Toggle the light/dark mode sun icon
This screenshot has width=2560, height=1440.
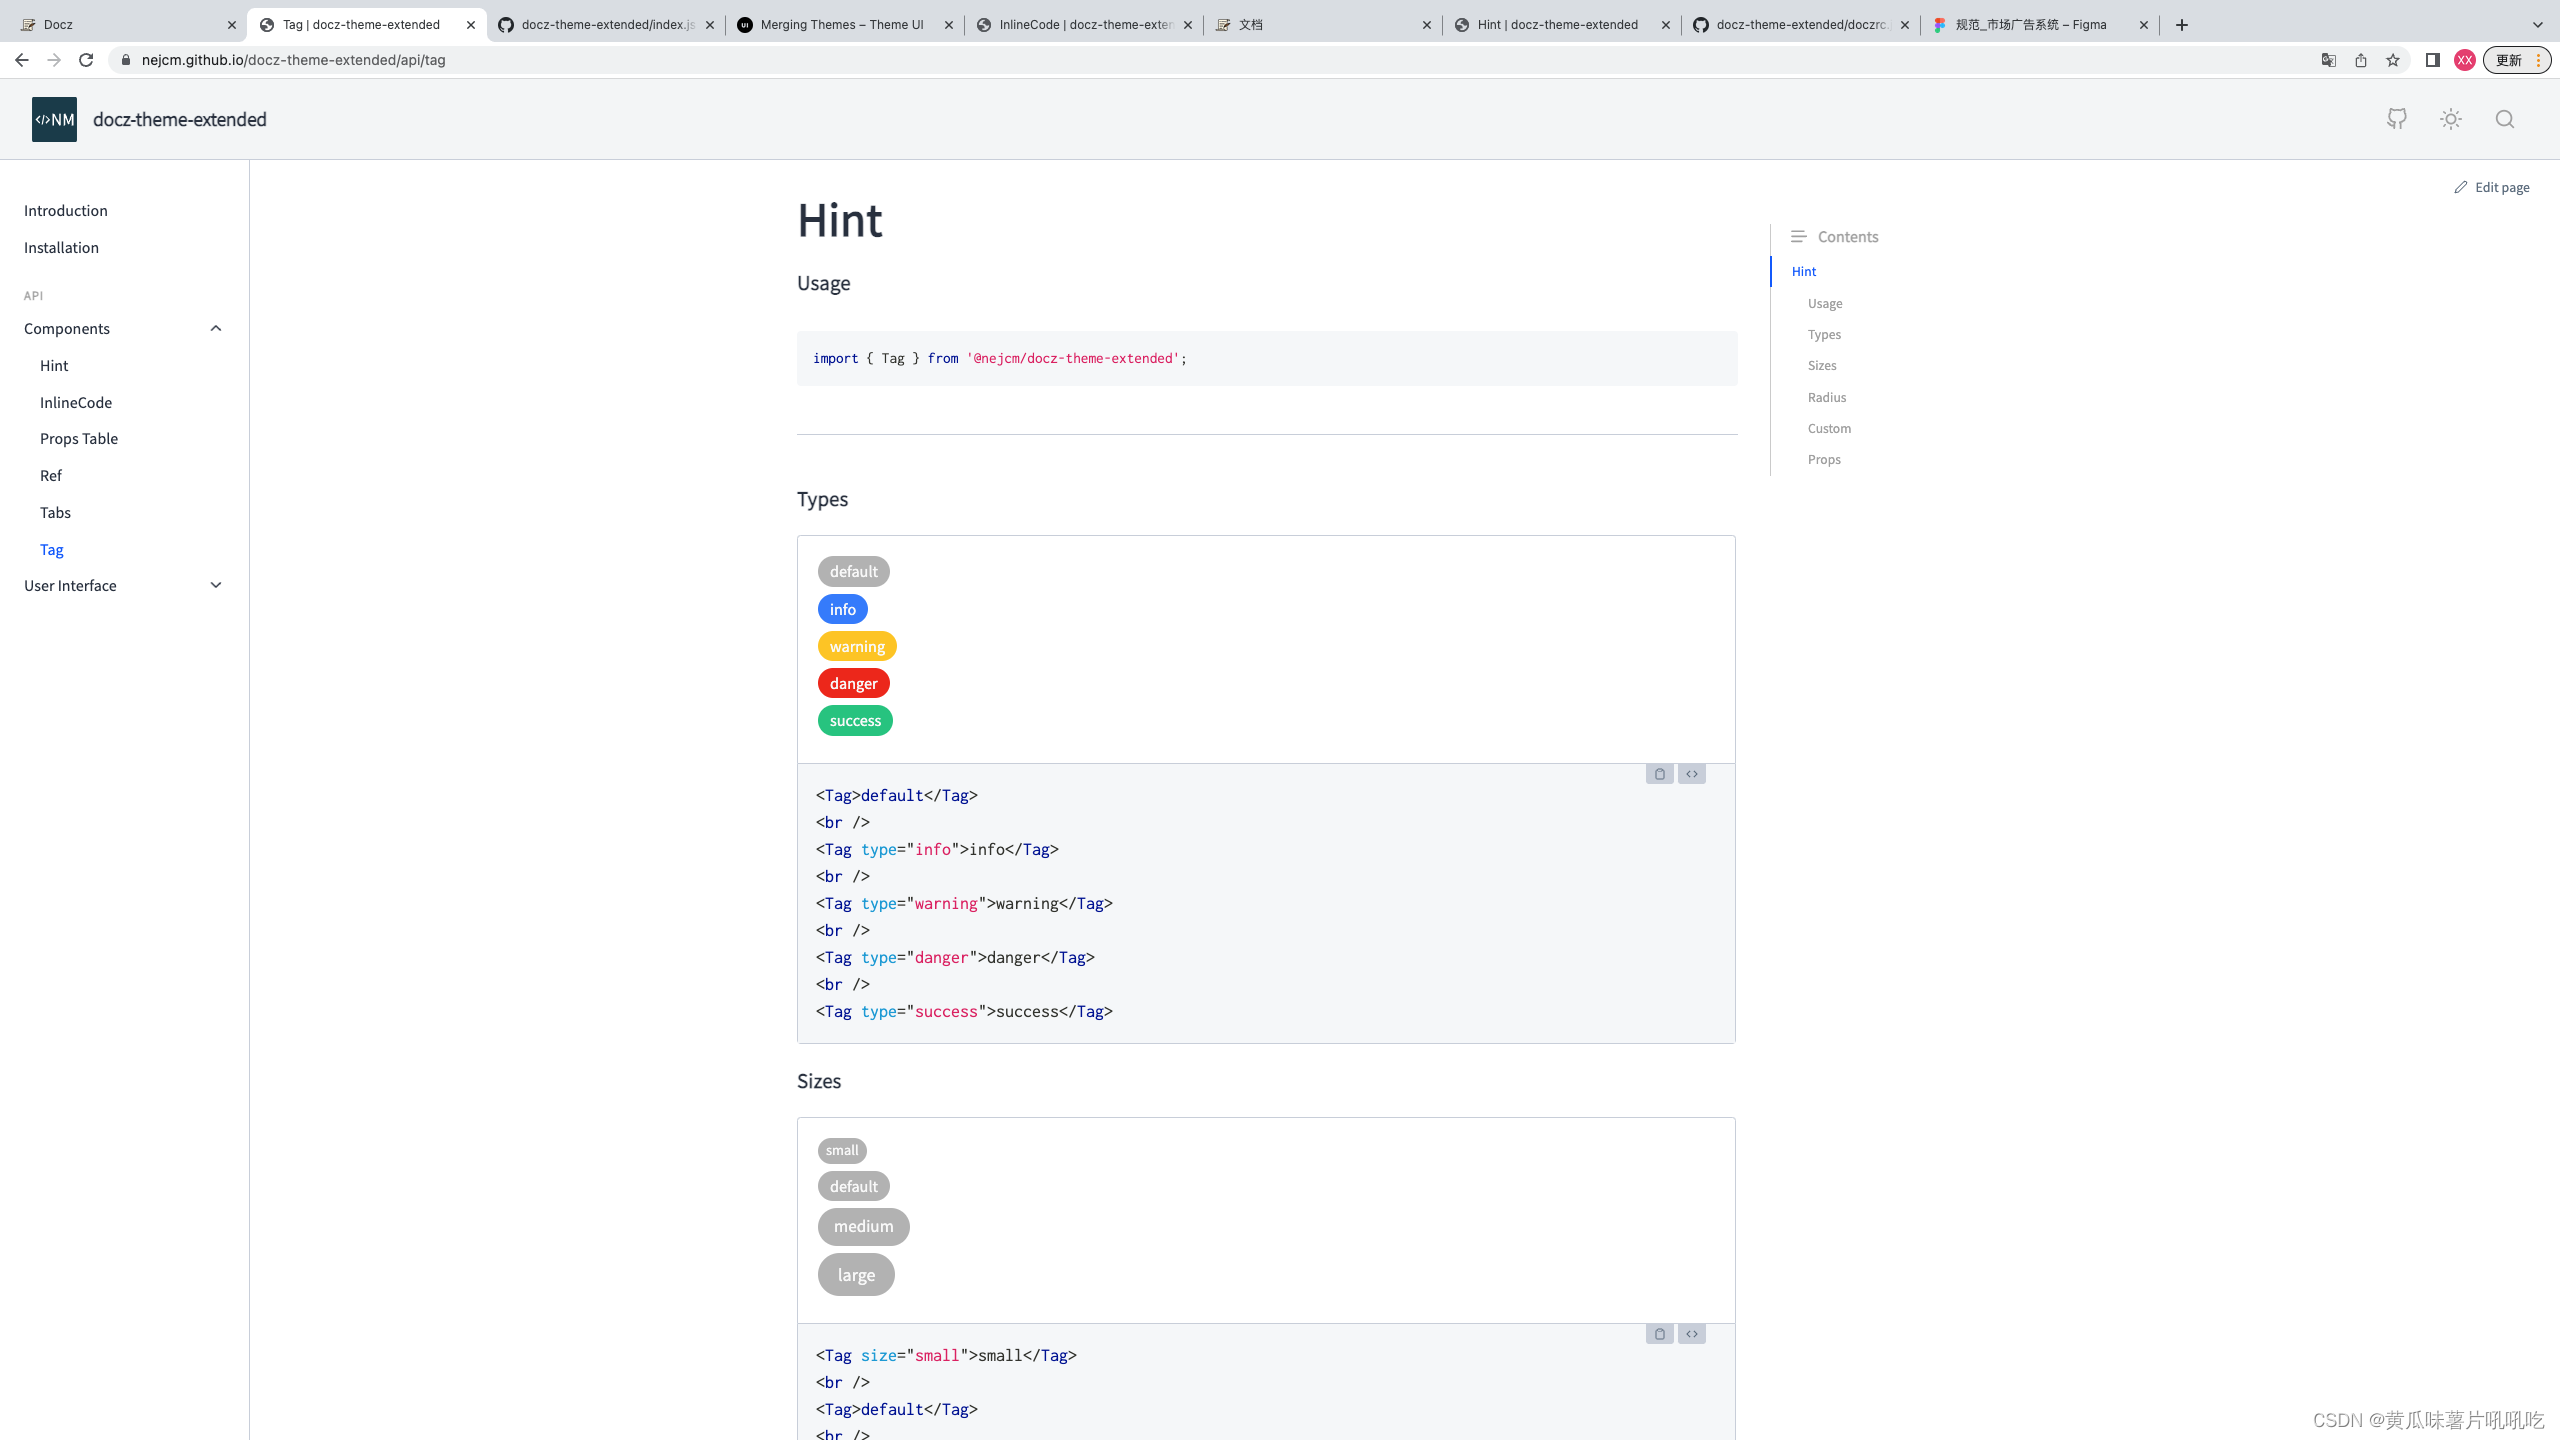[2450, 119]
